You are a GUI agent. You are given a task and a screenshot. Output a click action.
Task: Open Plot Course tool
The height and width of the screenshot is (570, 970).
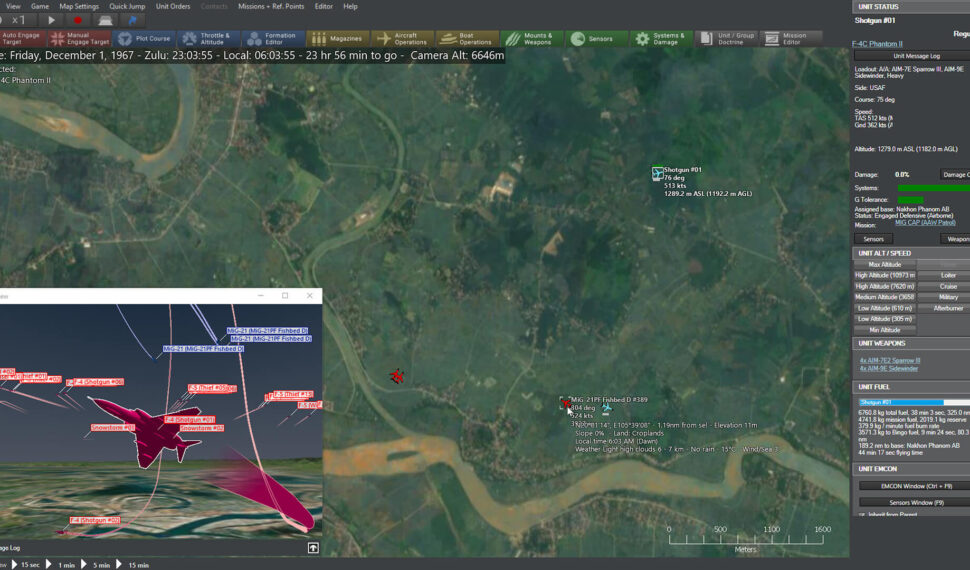click(144, 39)
